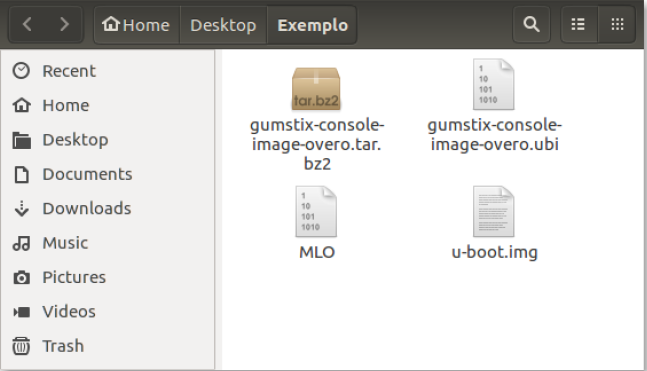Viewport: 647px width, 371px height.
Task: Open Recent from the sidebar
Action: (x=69, y=71)
